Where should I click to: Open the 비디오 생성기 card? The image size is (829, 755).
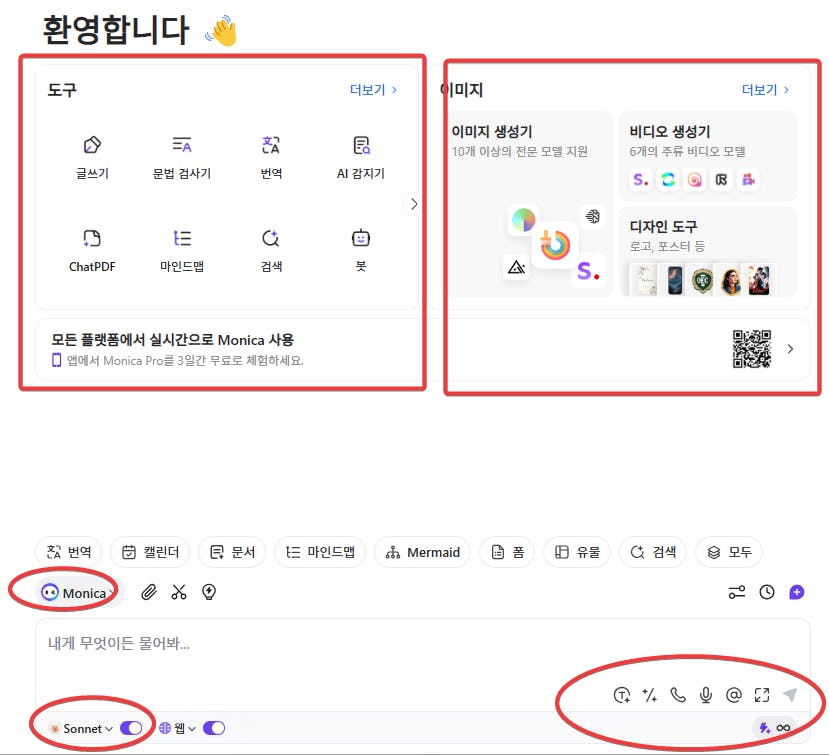click(x=707, y=156)
